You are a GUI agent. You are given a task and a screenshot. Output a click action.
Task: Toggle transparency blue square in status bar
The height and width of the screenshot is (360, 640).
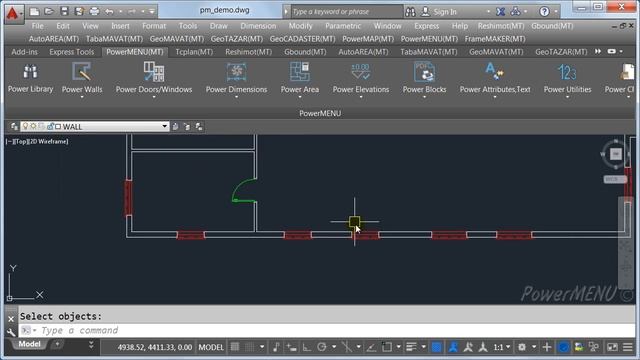[436, 347]
